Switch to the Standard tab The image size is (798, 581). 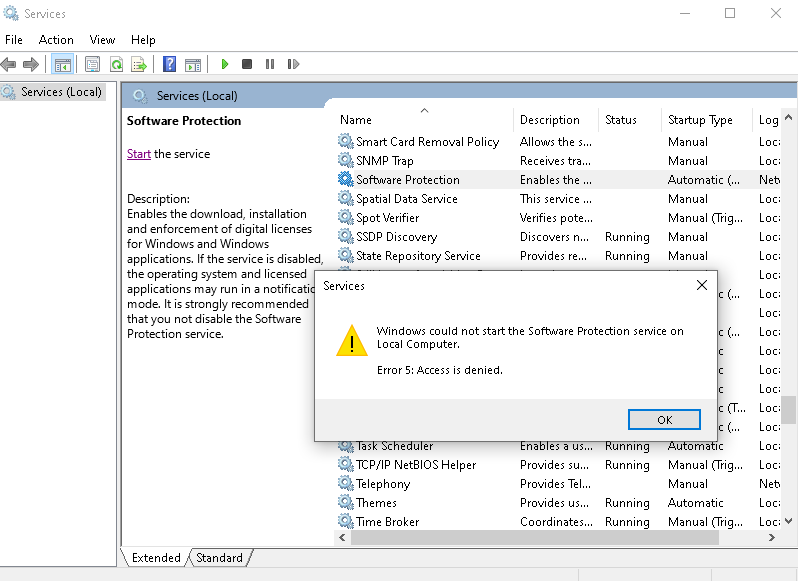pyautogui.click(x=219, y=558)
